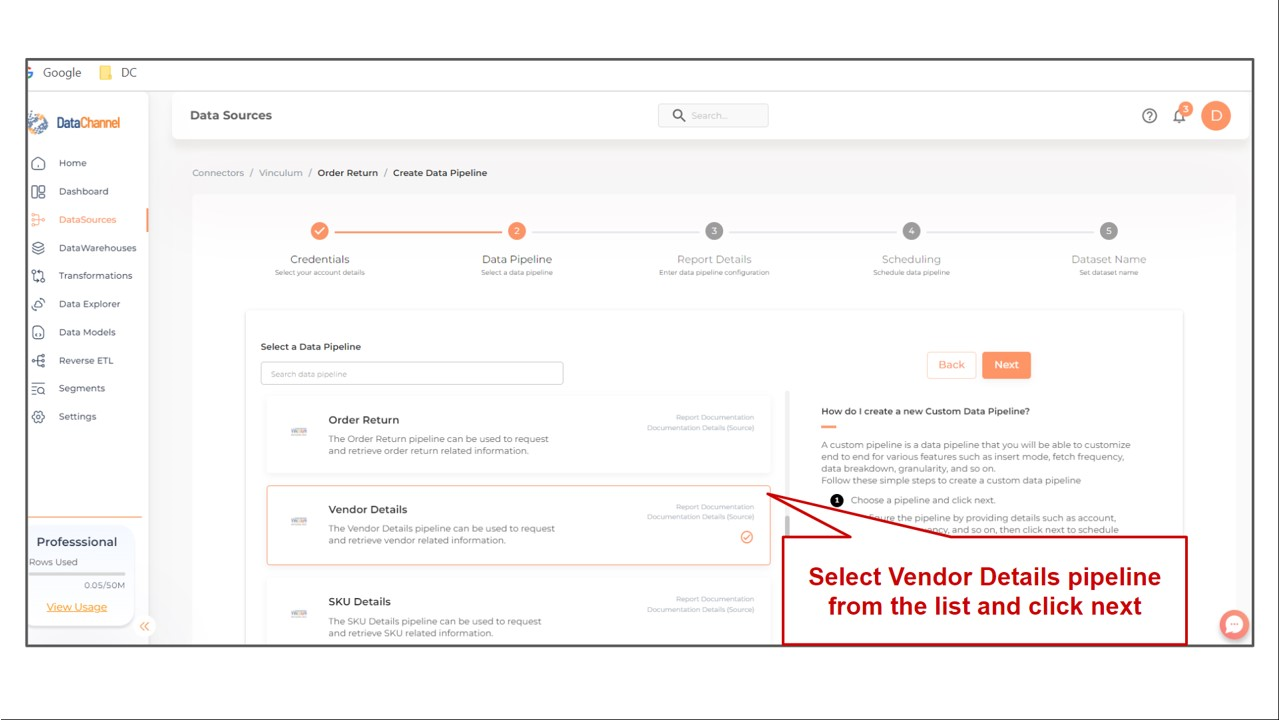Click the Next button

pyautogui.click(x=1006, y=365)
